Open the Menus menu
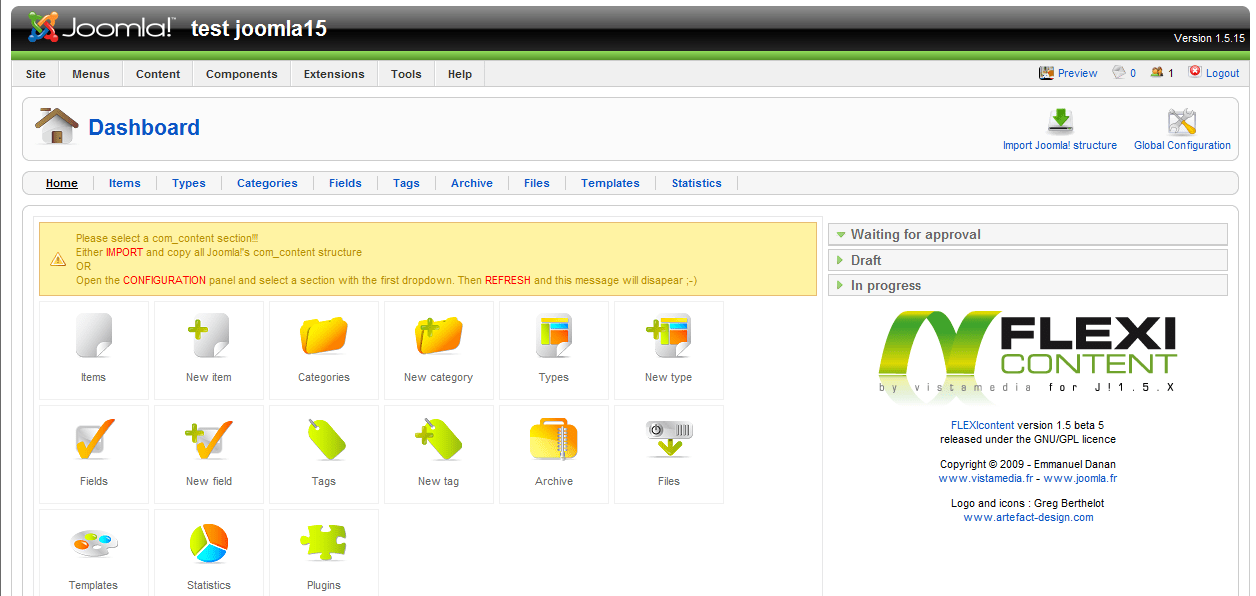Screen dimensions: 1256x596 pos(91,74)
